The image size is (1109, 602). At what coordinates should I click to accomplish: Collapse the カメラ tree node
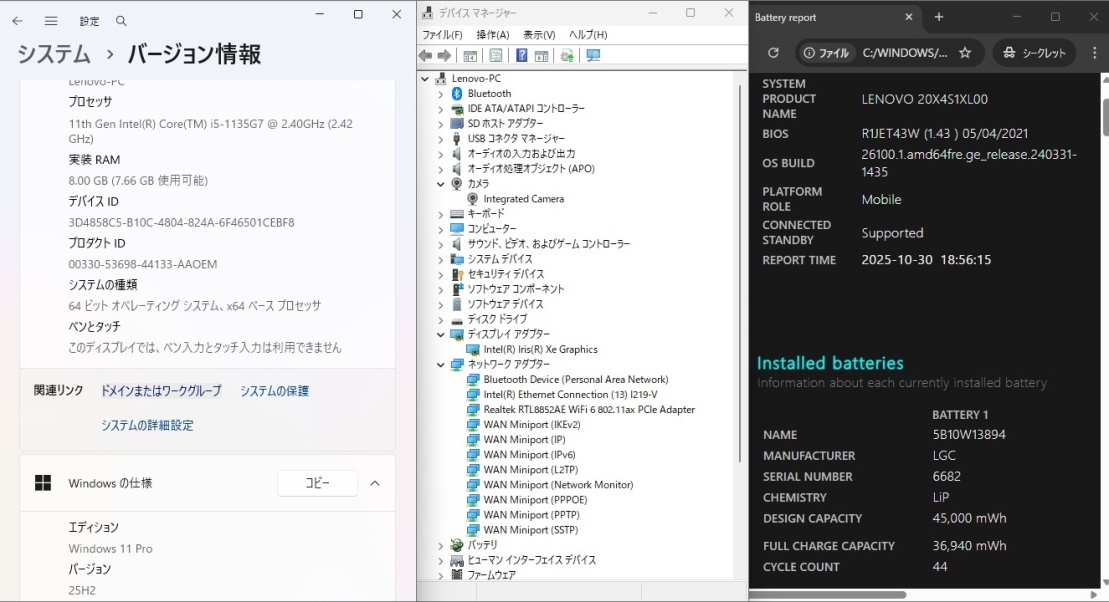[439, 183]
